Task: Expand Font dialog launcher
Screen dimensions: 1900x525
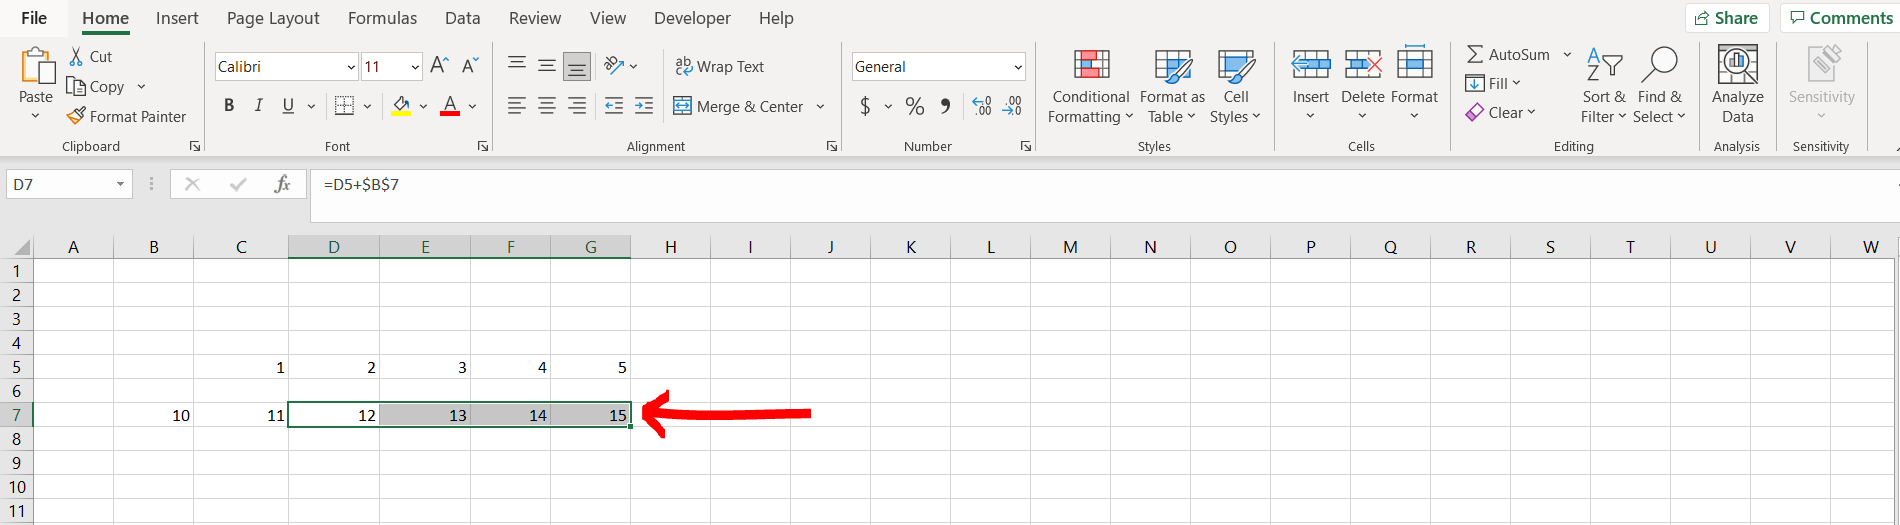Action: (483, 146)
